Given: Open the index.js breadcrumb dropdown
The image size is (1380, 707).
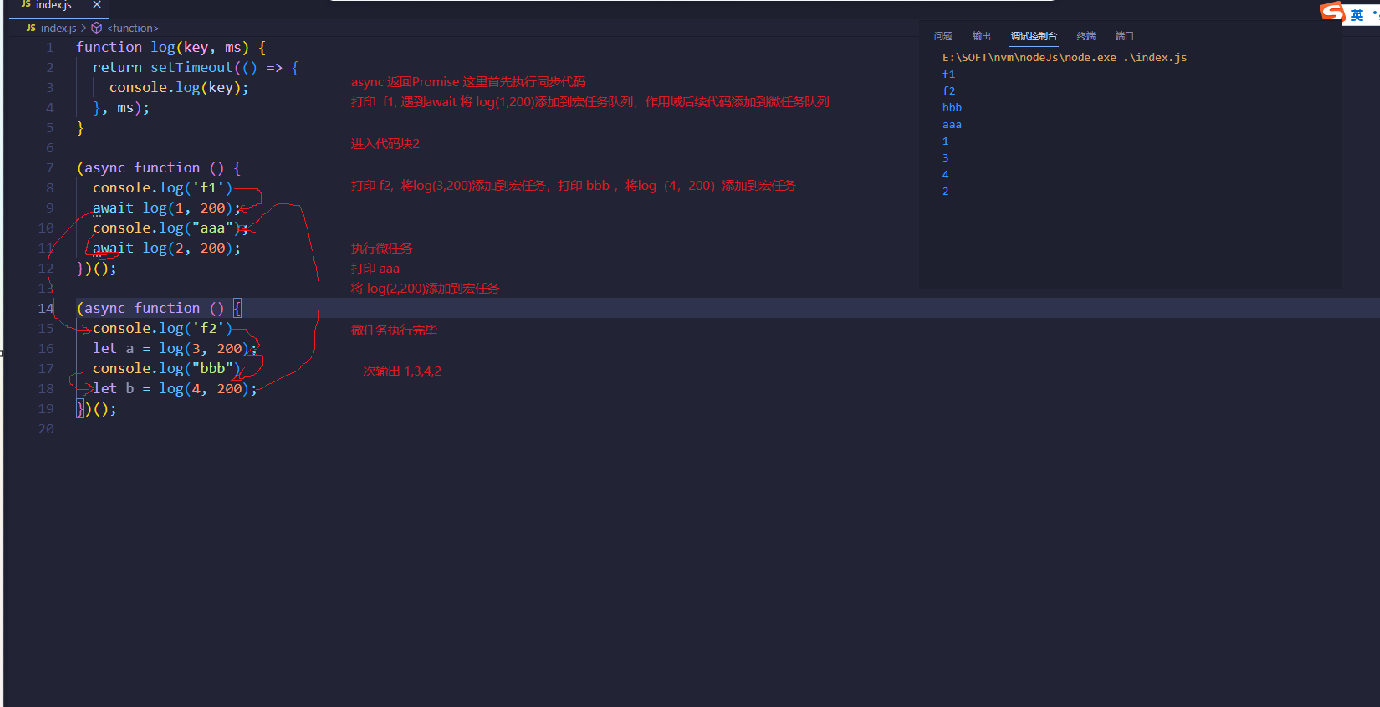Looking at the screenshot, I should point(57,29).
